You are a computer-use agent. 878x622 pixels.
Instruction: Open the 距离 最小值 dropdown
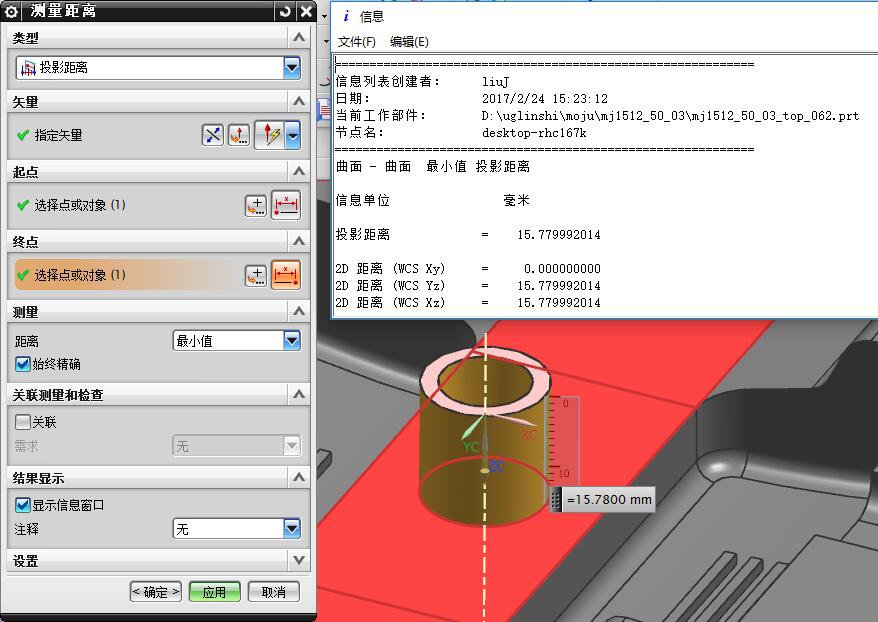click(x=291, y=341)
